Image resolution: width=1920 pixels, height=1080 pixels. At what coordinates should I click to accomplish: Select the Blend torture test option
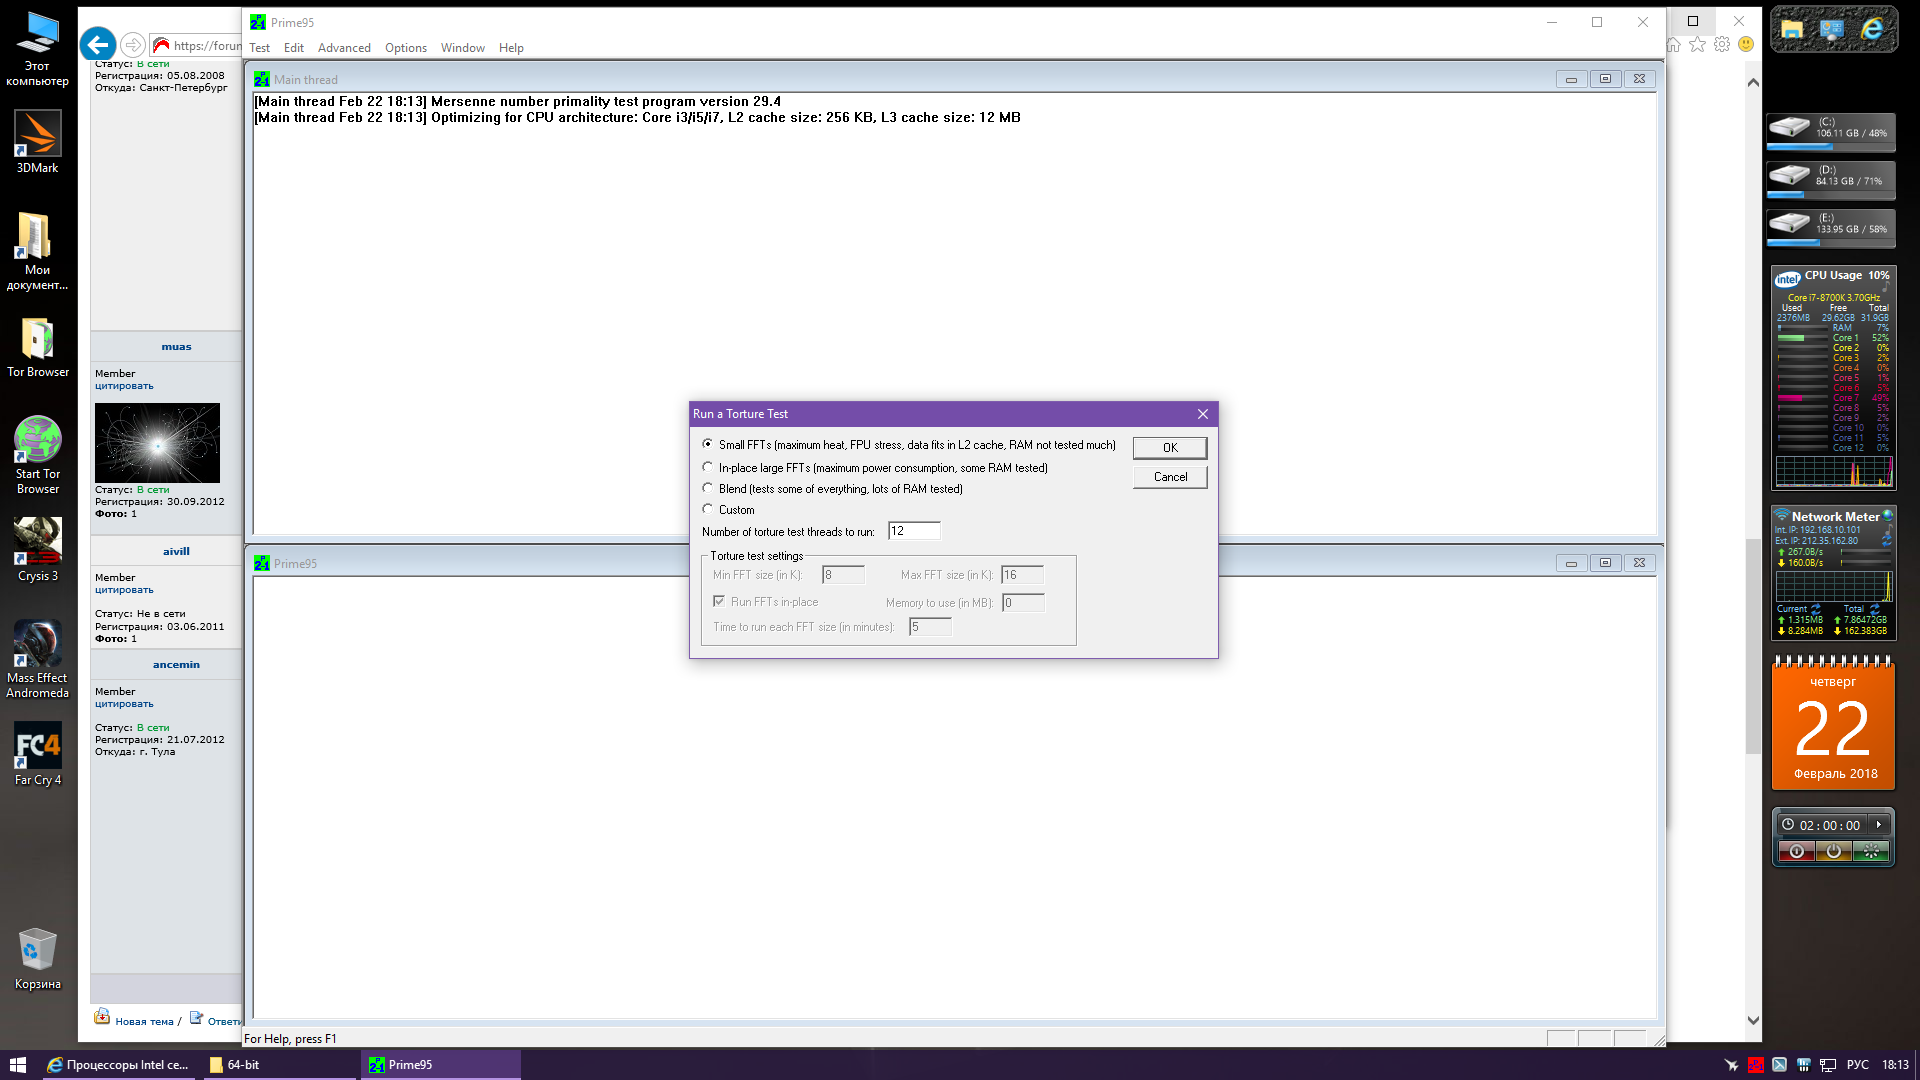tap(708, 488)
